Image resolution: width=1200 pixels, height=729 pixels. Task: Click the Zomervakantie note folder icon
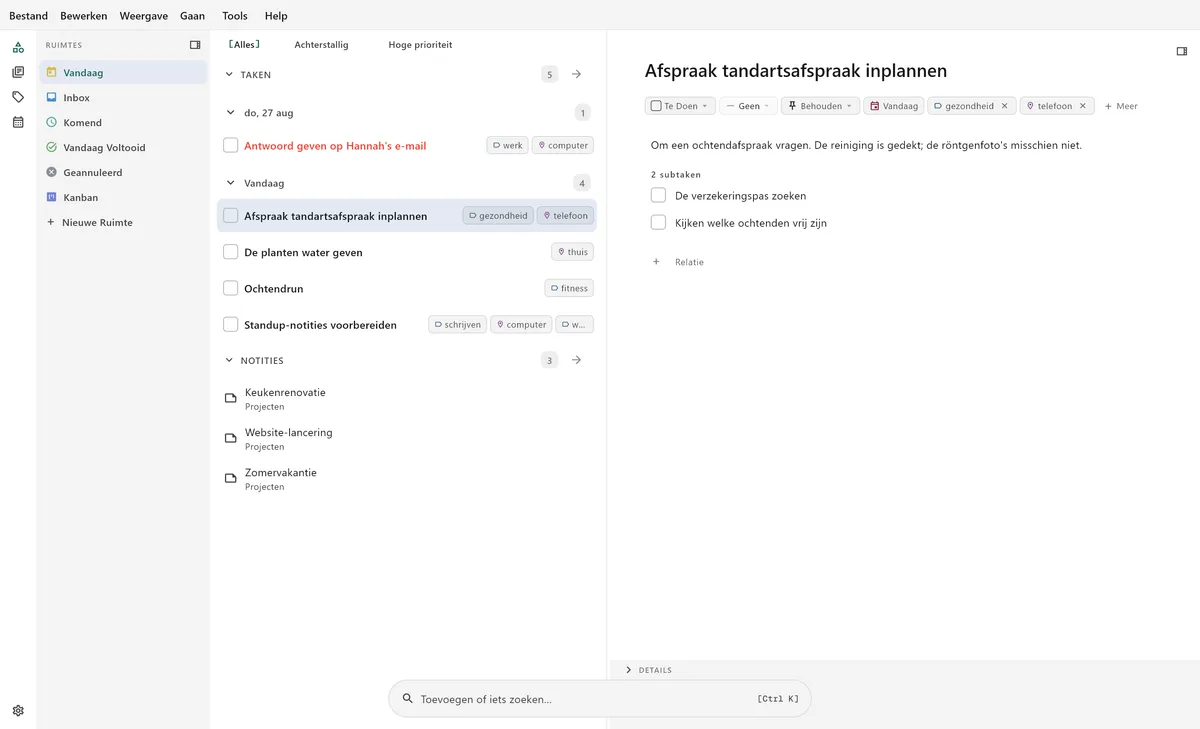tap(231, 479)
